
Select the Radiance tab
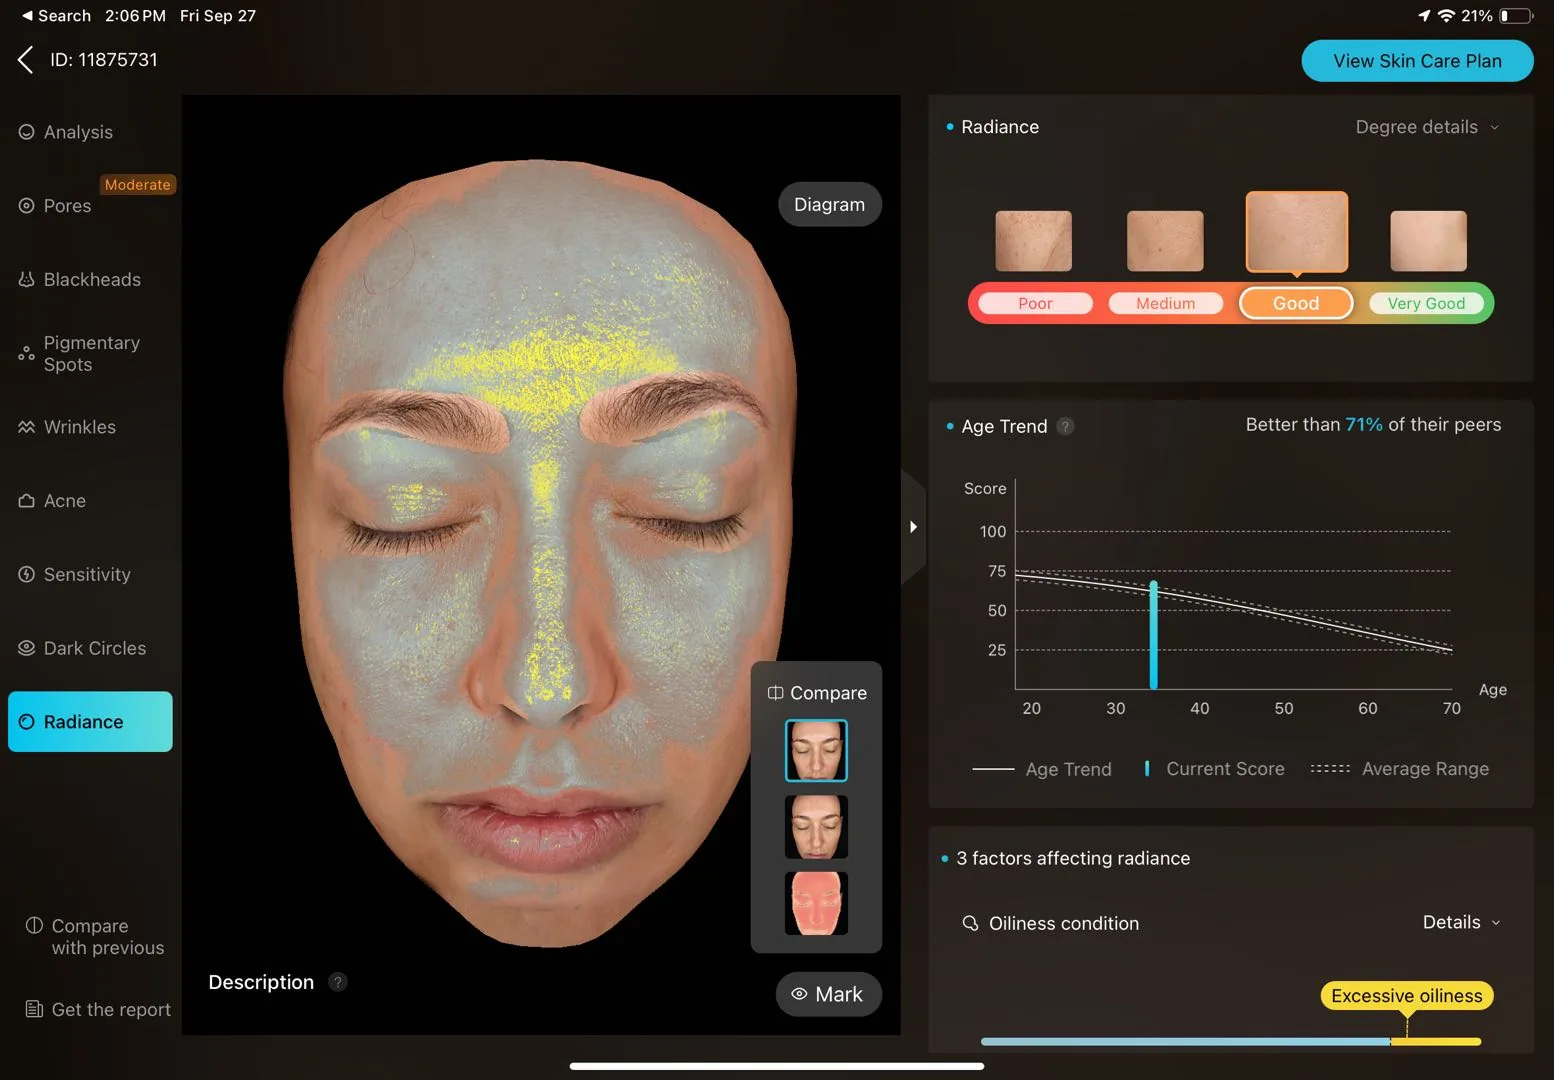pos(90,721)
